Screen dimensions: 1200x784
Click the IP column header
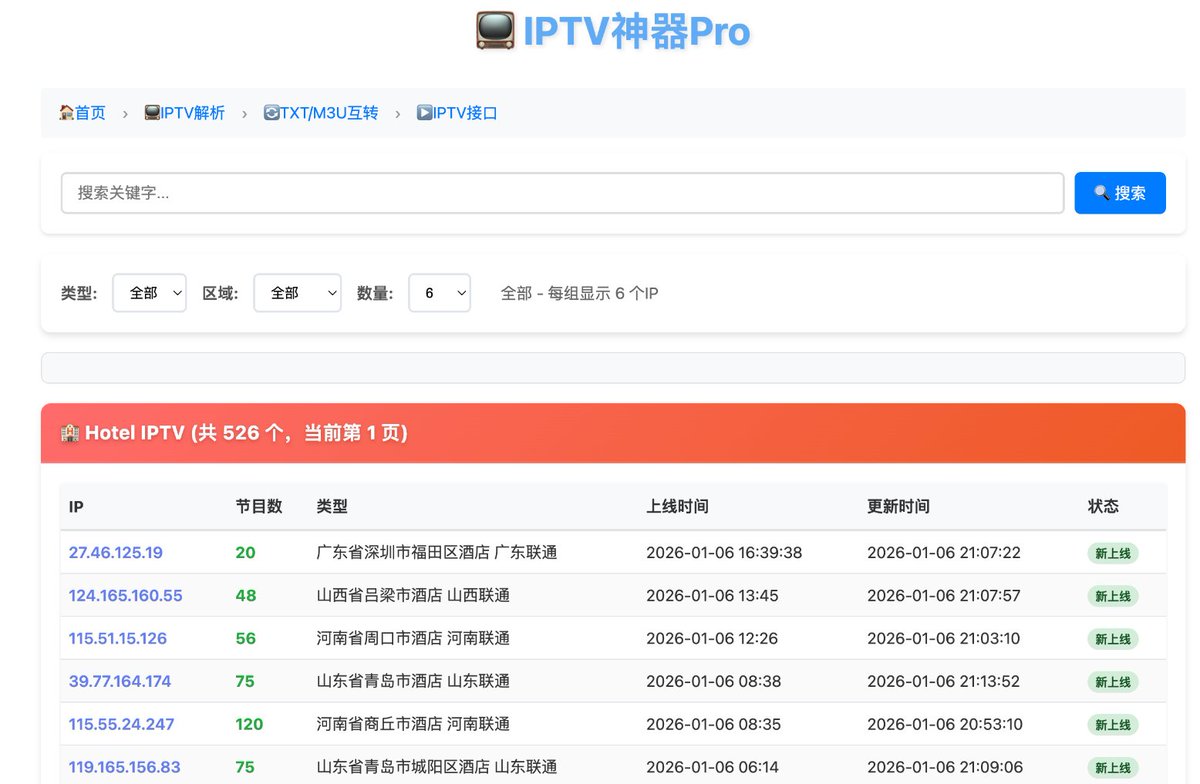pos(76,507)
